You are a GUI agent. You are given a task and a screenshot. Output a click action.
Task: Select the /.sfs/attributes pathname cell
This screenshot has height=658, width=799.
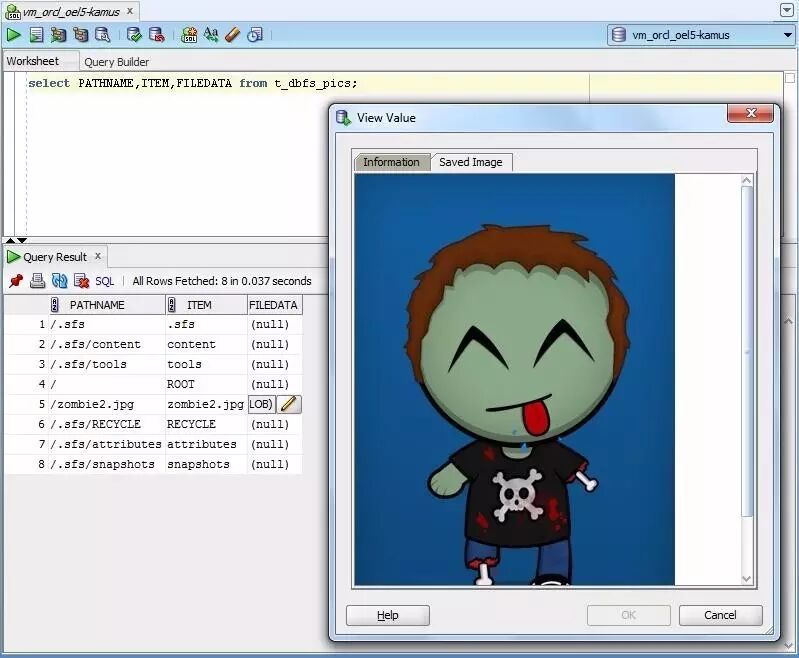[x=107, y=444]
